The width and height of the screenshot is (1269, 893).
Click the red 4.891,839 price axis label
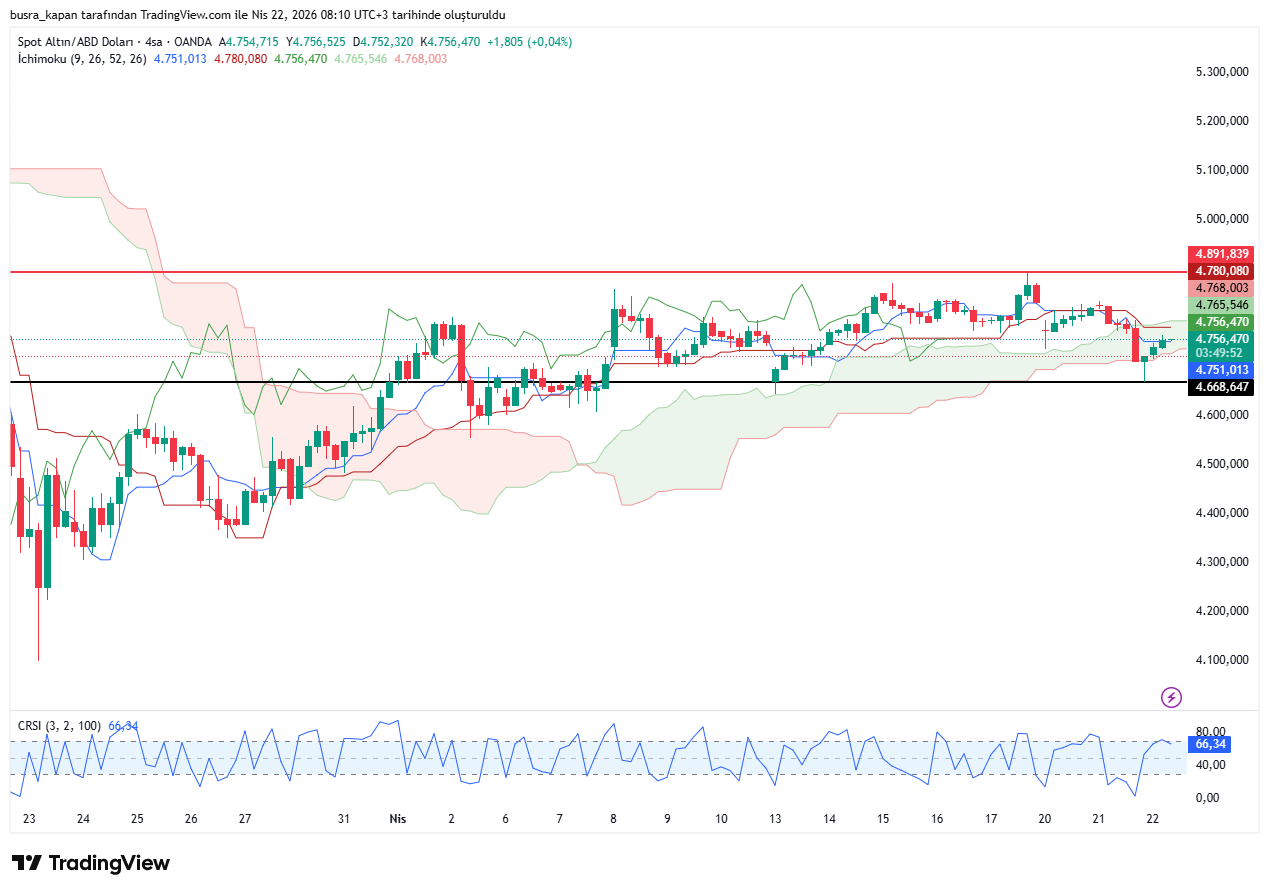[x=1219, y=254]
